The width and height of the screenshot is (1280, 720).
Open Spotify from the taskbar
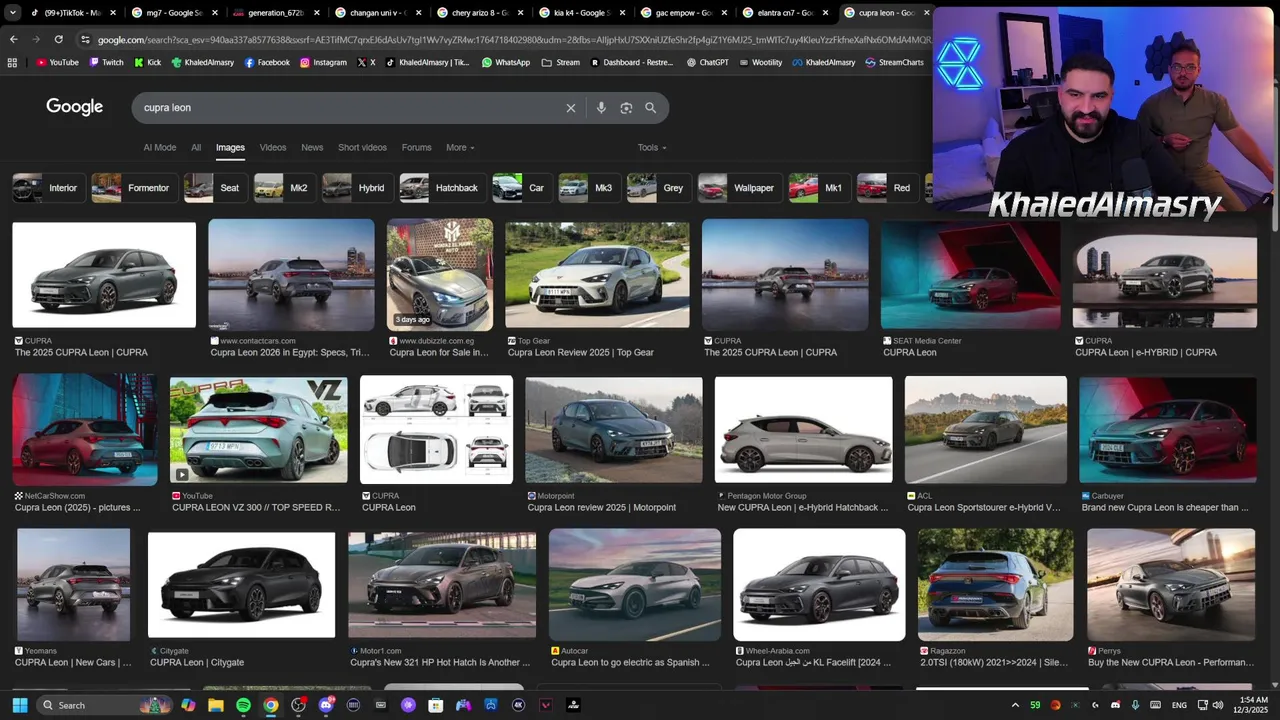tap(243, 705)
